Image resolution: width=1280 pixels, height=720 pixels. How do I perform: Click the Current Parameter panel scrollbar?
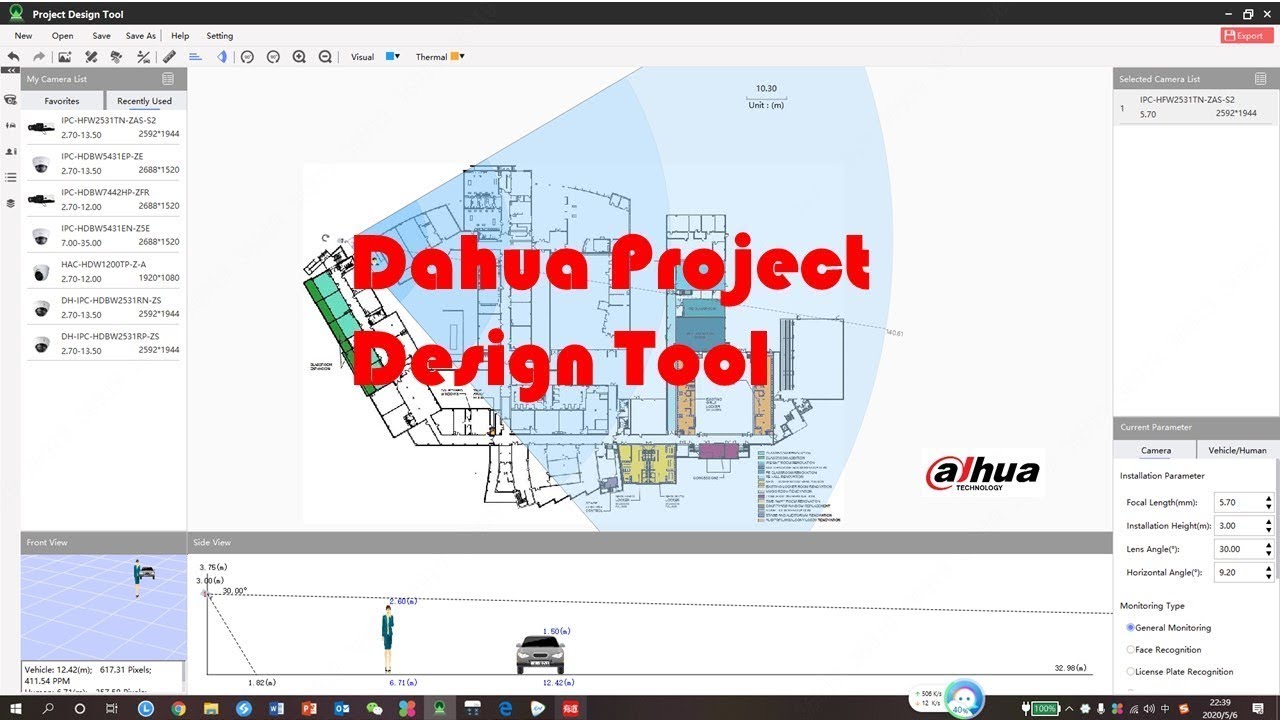(1277, 520)
